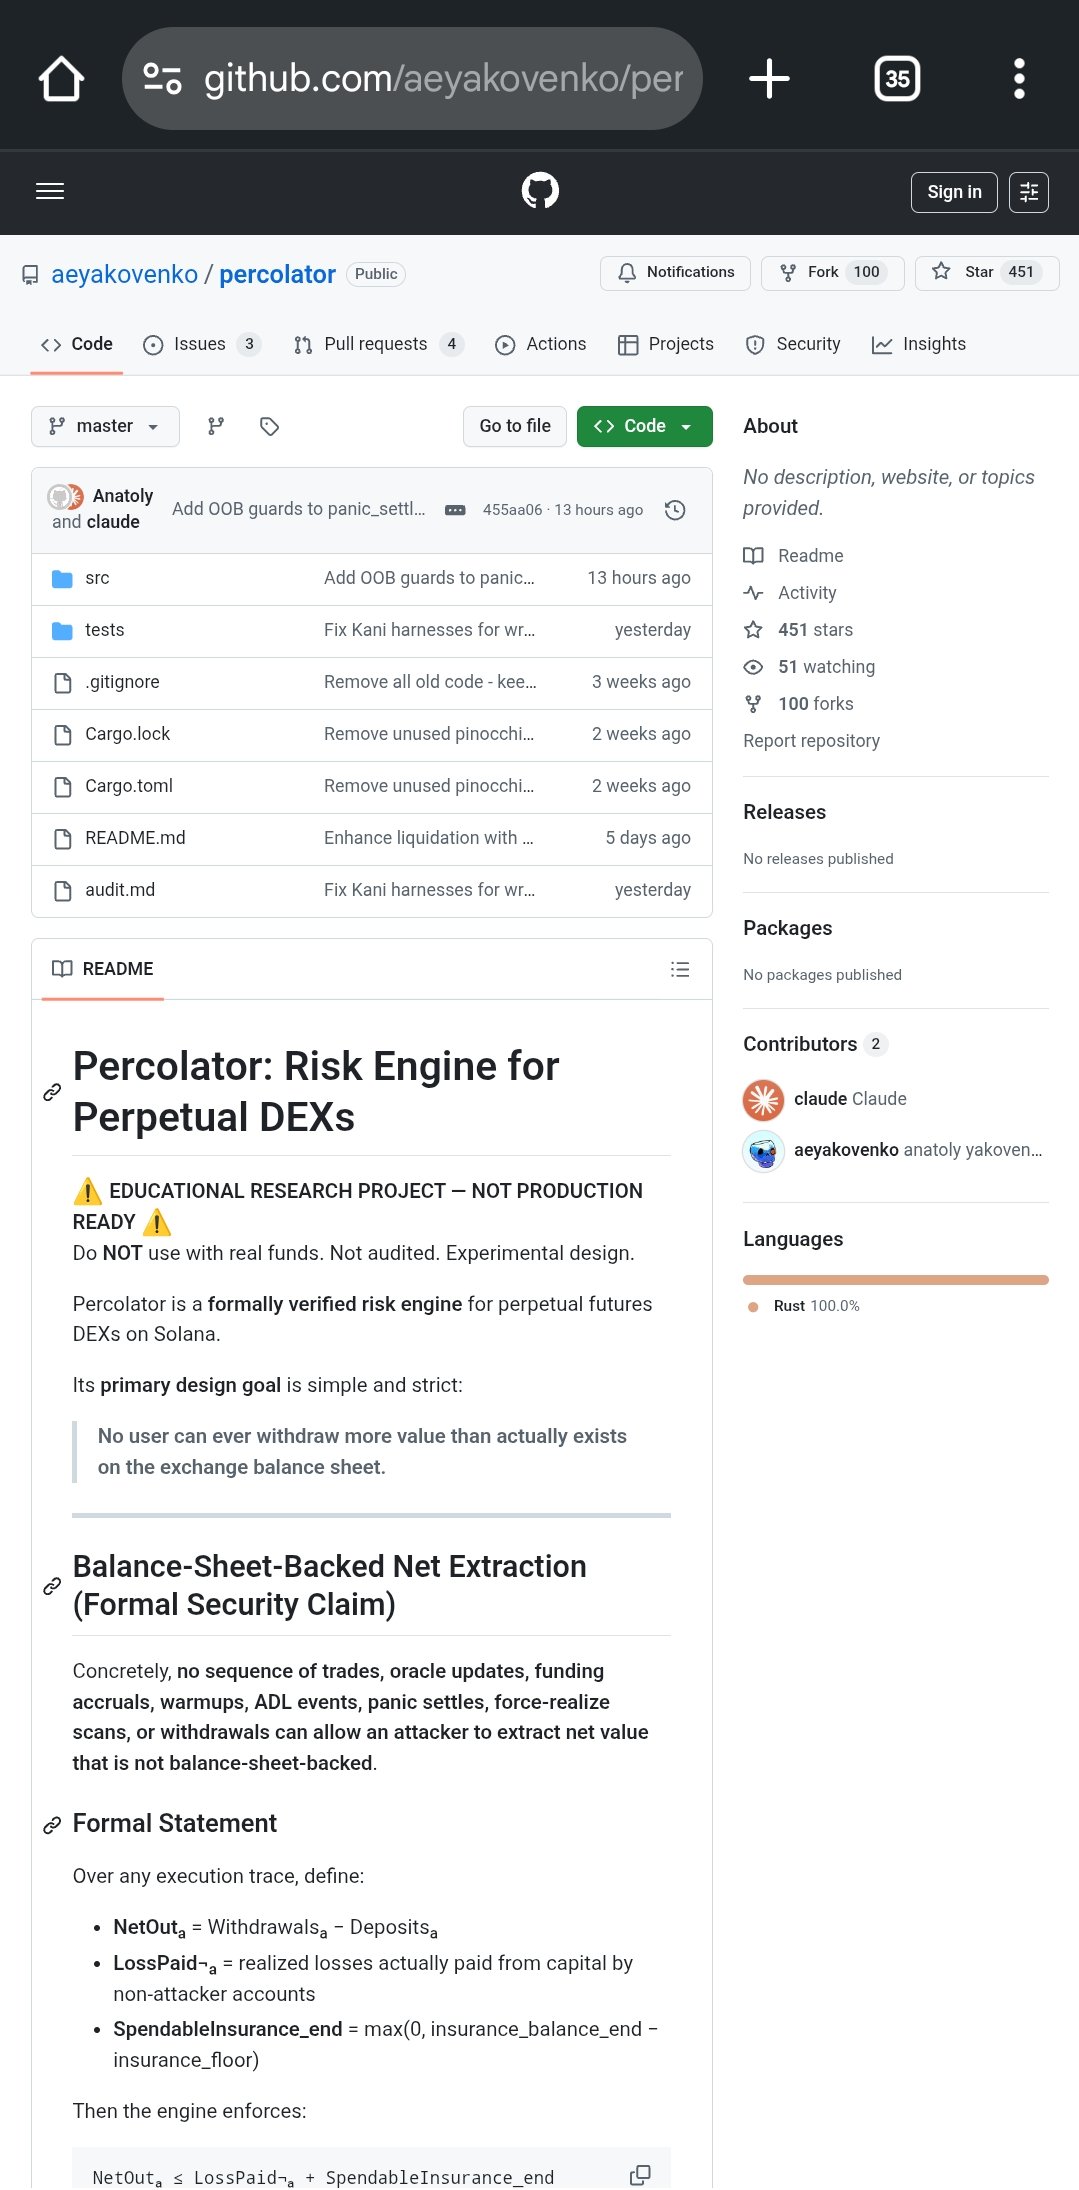The width and height of the screenshot is (1079, 2190).
Task: Click the Rust language bar
Action: pyautogui.click(x=895, y=1280)
